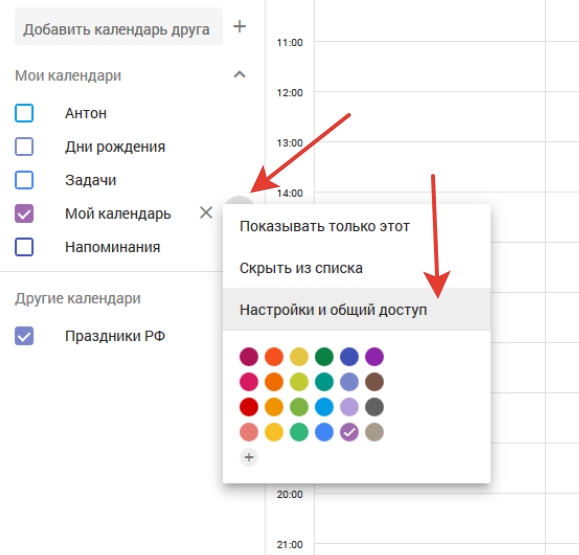This screenshot has height=555, width=579.
Task: Disable the Праздники РФ calendar checkbox
Action: (x=24, y=336)
